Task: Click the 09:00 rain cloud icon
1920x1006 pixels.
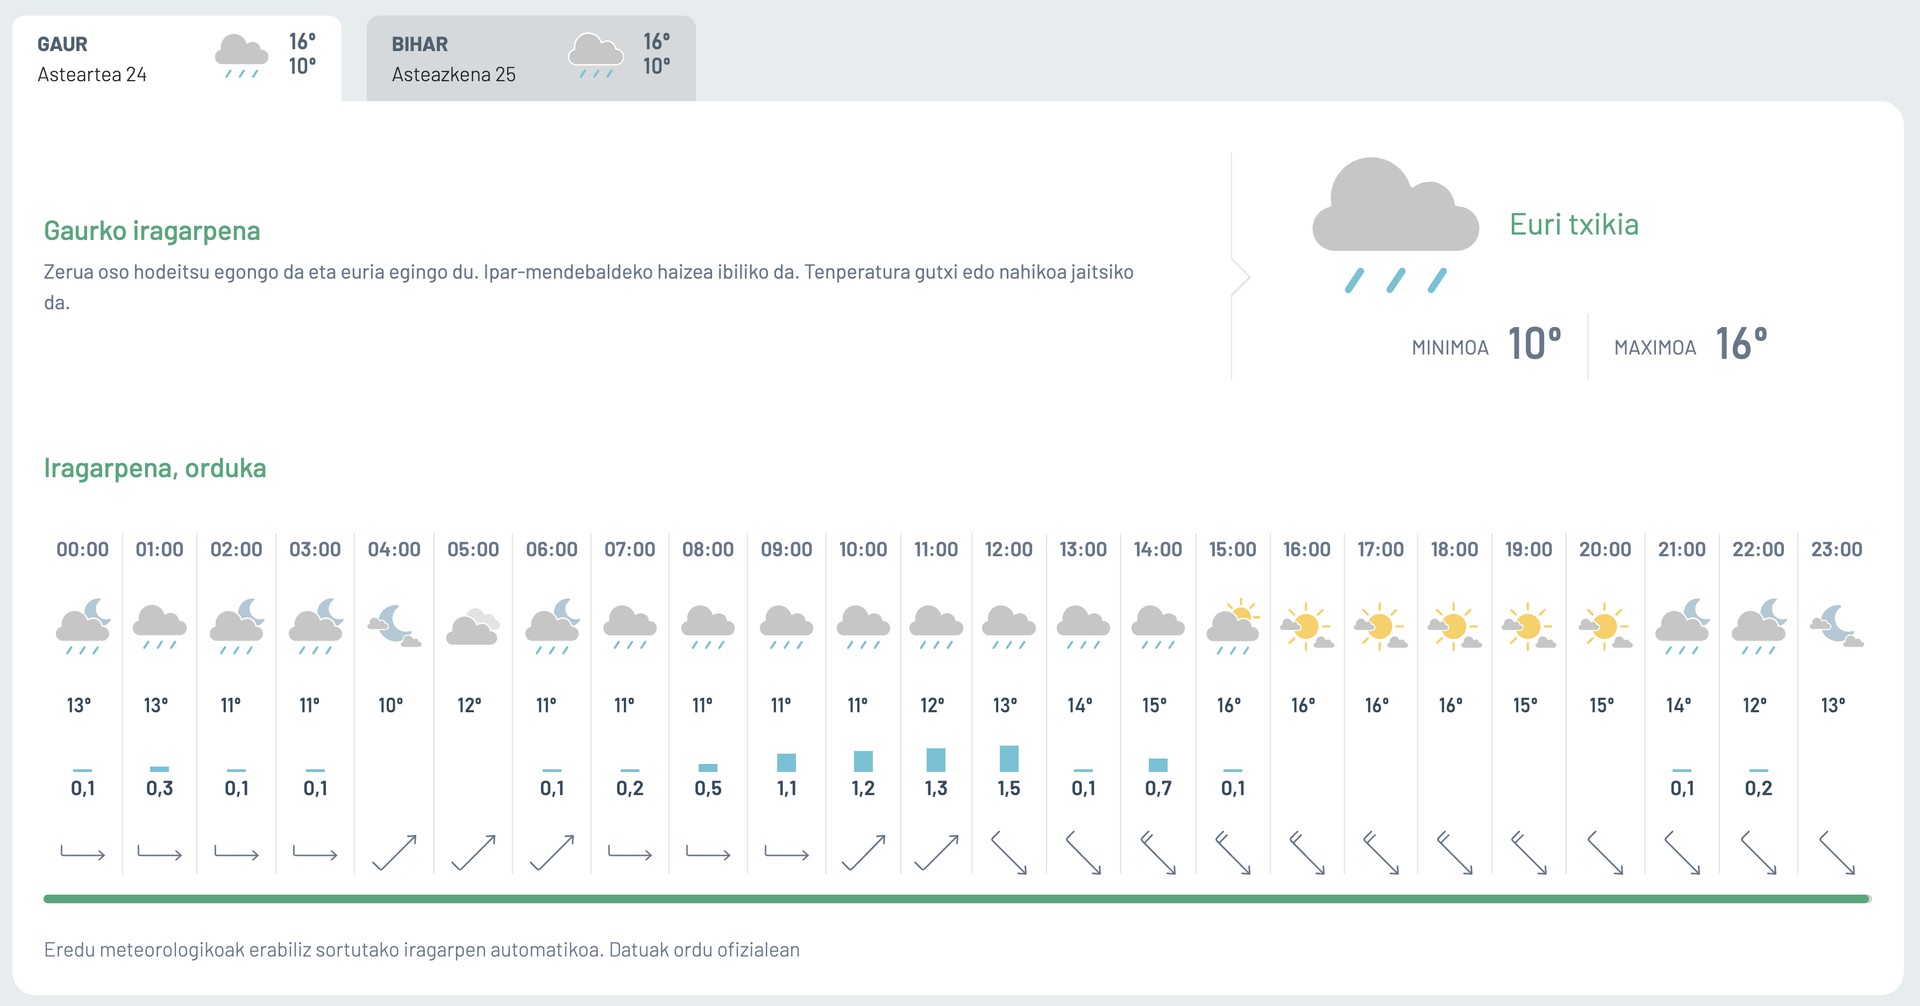Action: tap(786, 628)
